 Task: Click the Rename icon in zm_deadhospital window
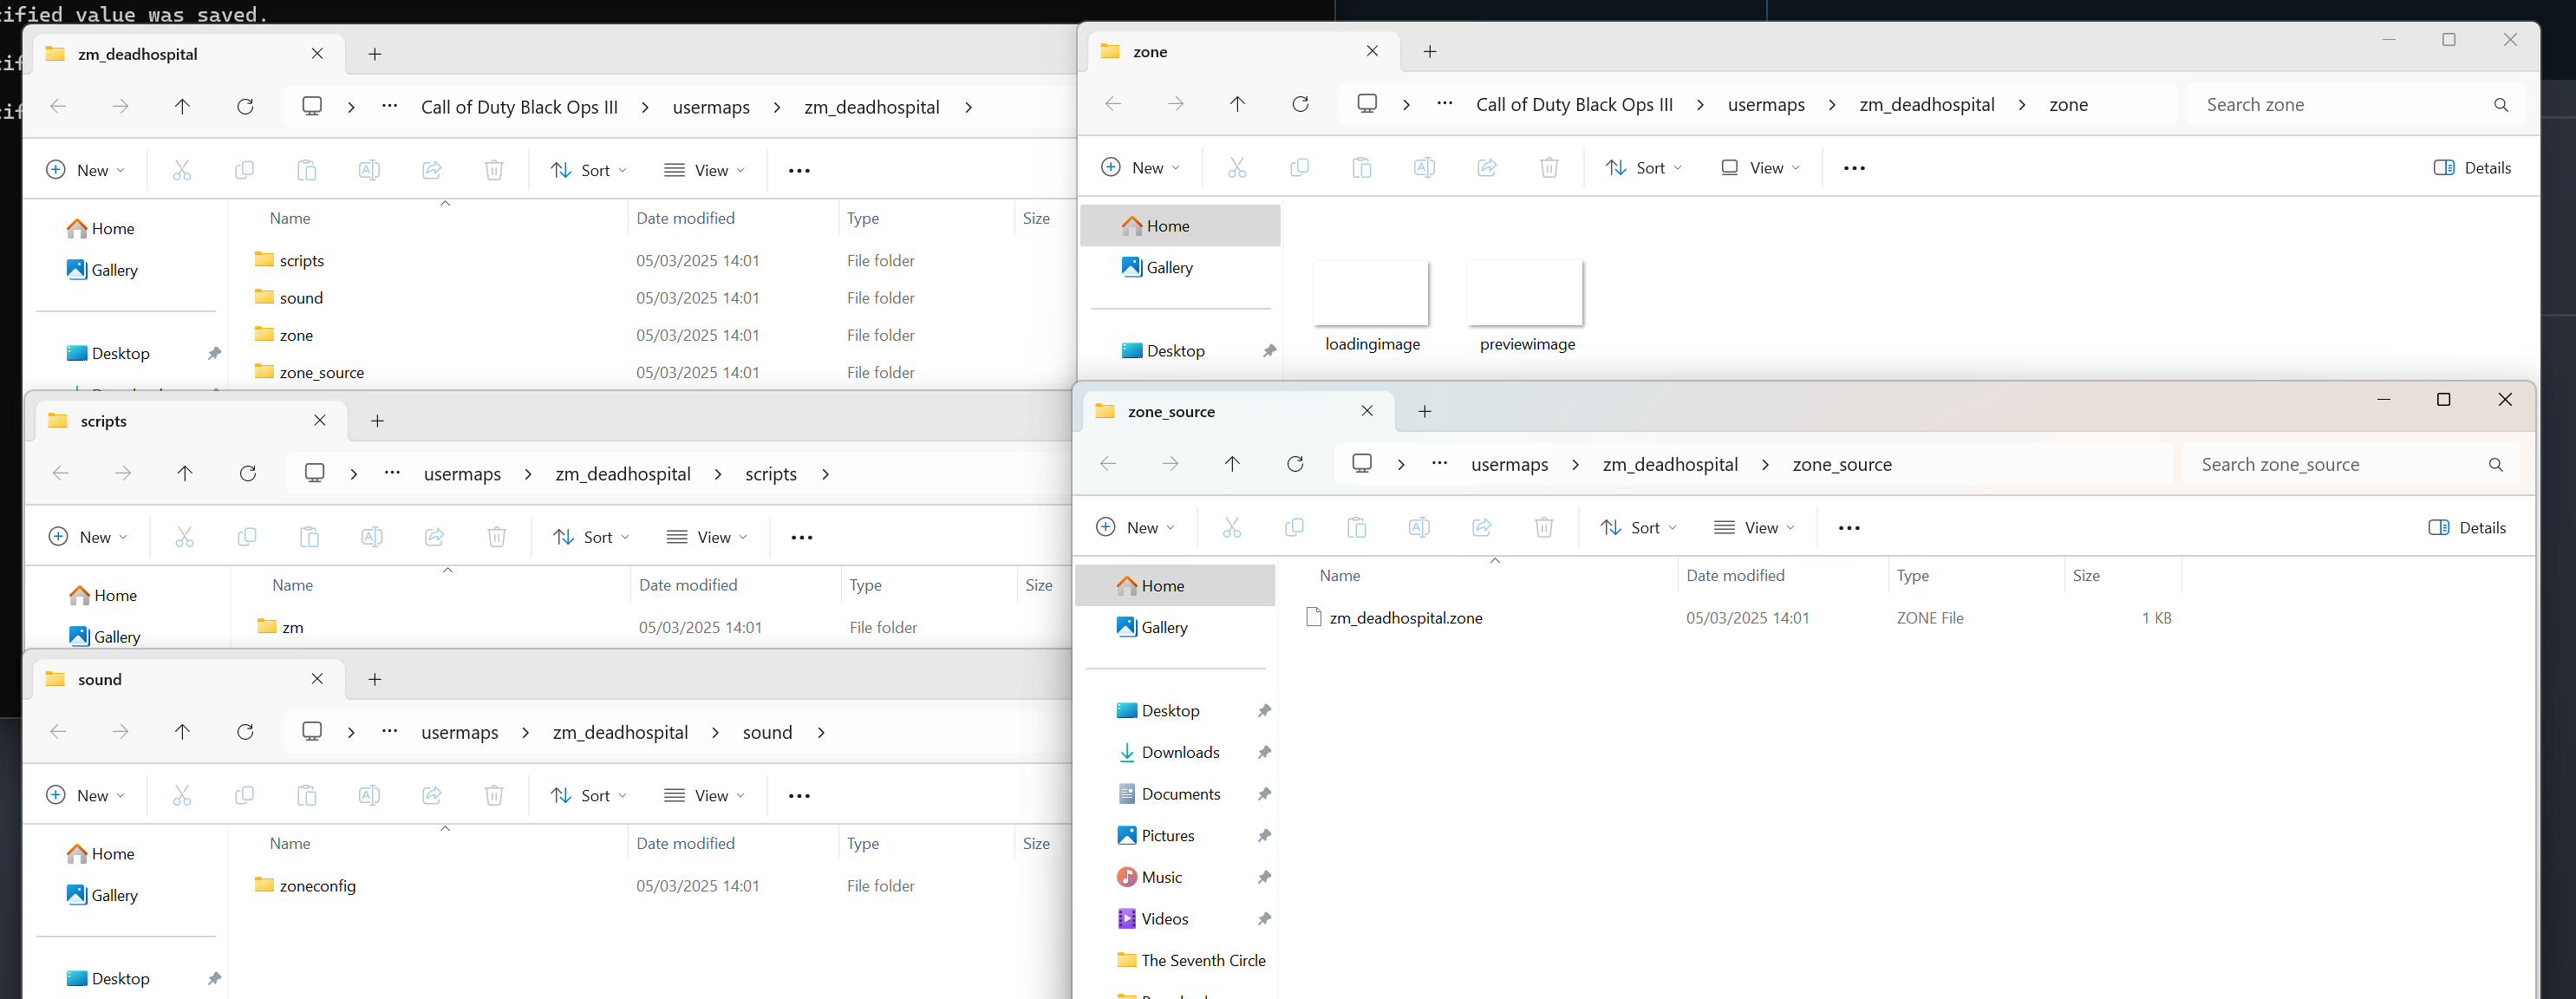coord(369,170)
